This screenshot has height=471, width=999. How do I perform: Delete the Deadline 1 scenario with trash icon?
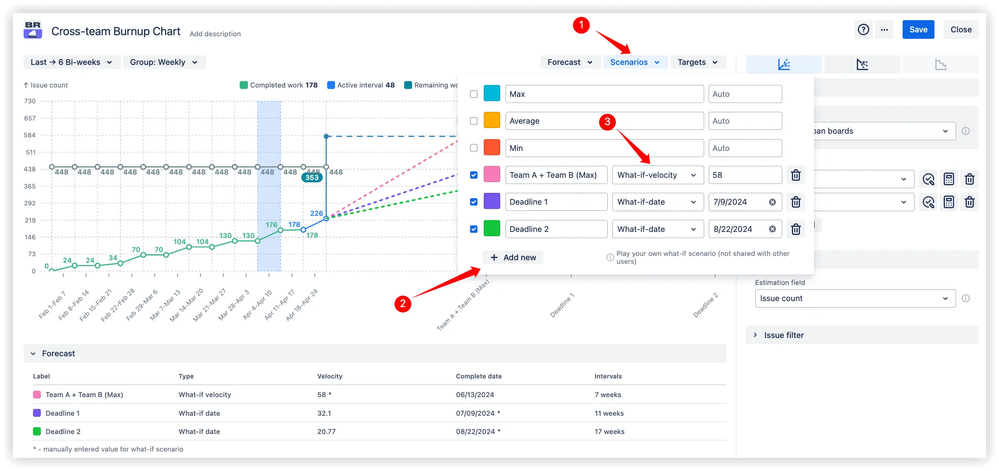click(x=796, y=202)
